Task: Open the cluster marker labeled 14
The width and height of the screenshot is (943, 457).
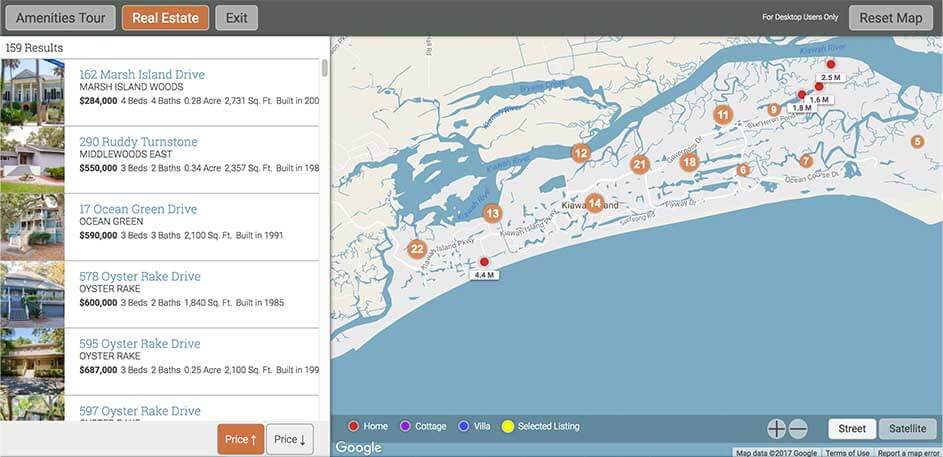Action: click(x=595, y=203)
